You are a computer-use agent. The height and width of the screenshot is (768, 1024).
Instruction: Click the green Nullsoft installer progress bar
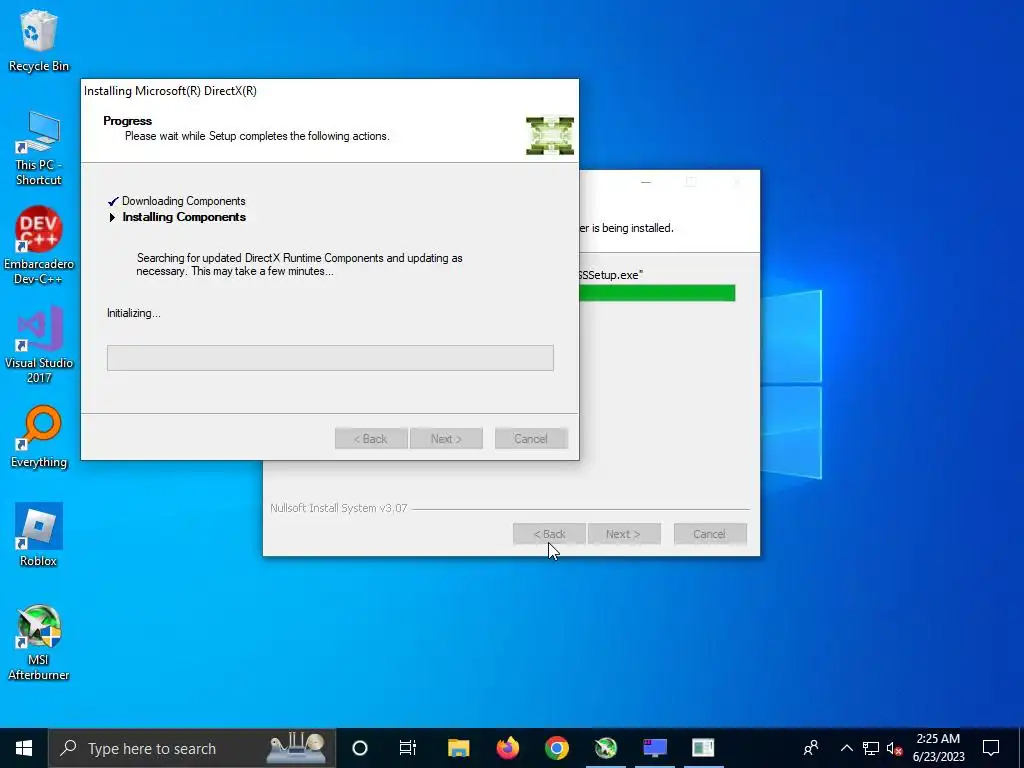tap(657, 293)
